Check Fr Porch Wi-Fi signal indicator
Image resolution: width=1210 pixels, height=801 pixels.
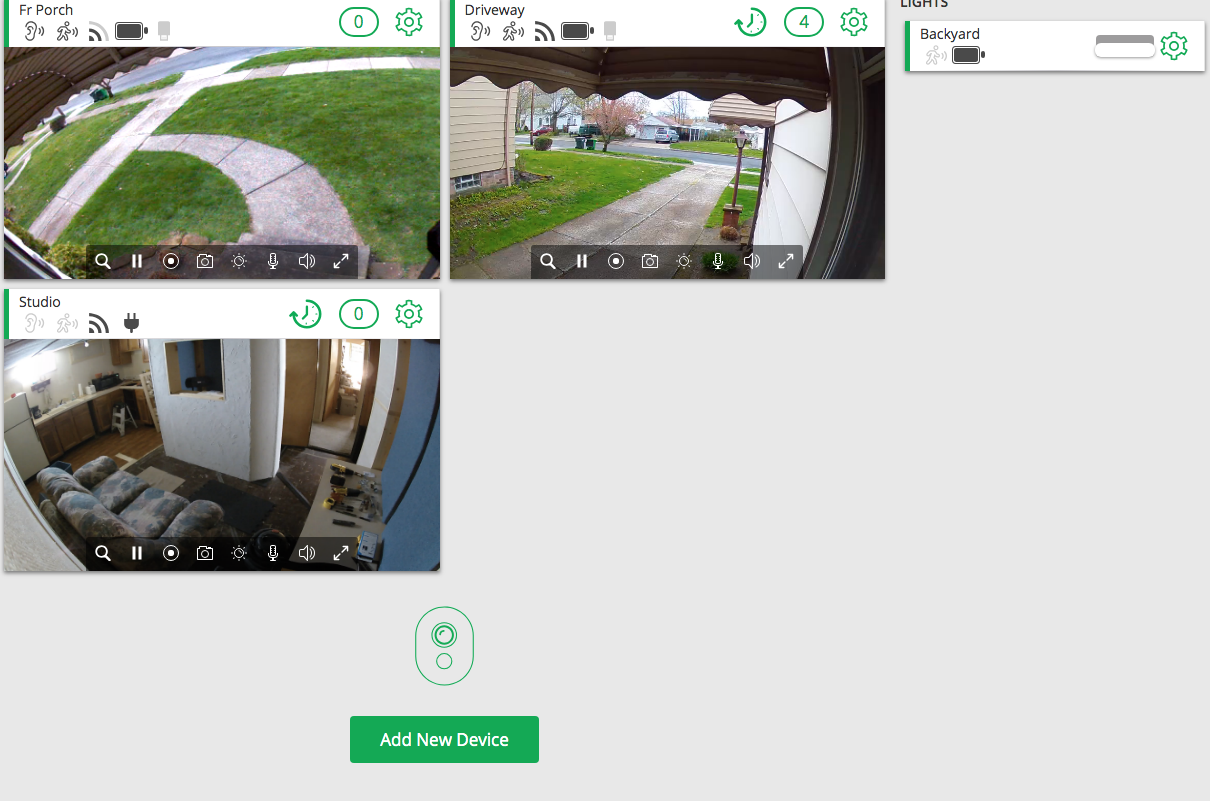click(97, 30)
